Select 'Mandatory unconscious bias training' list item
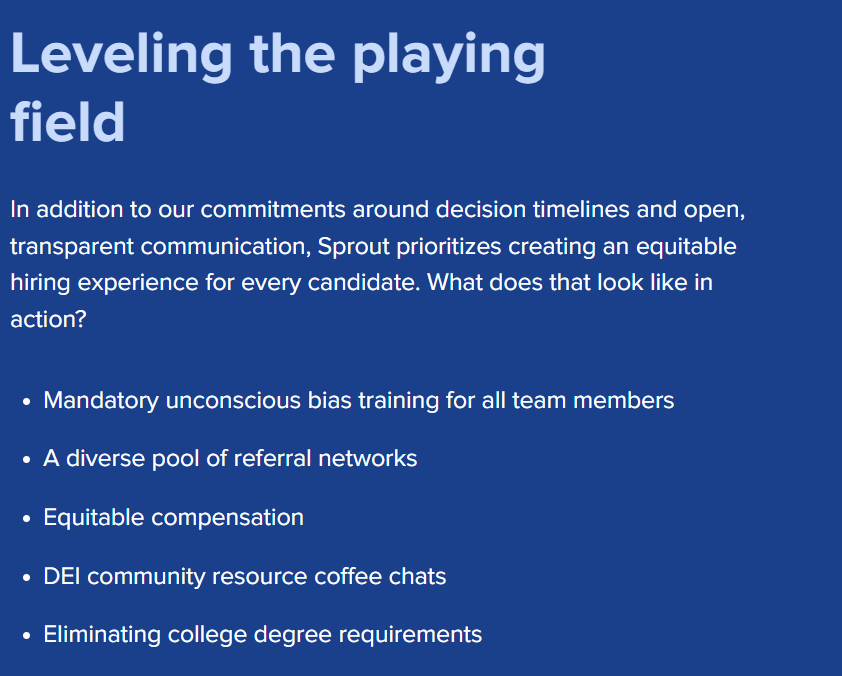The image size is (842, 676). click(x=358, y=401)
